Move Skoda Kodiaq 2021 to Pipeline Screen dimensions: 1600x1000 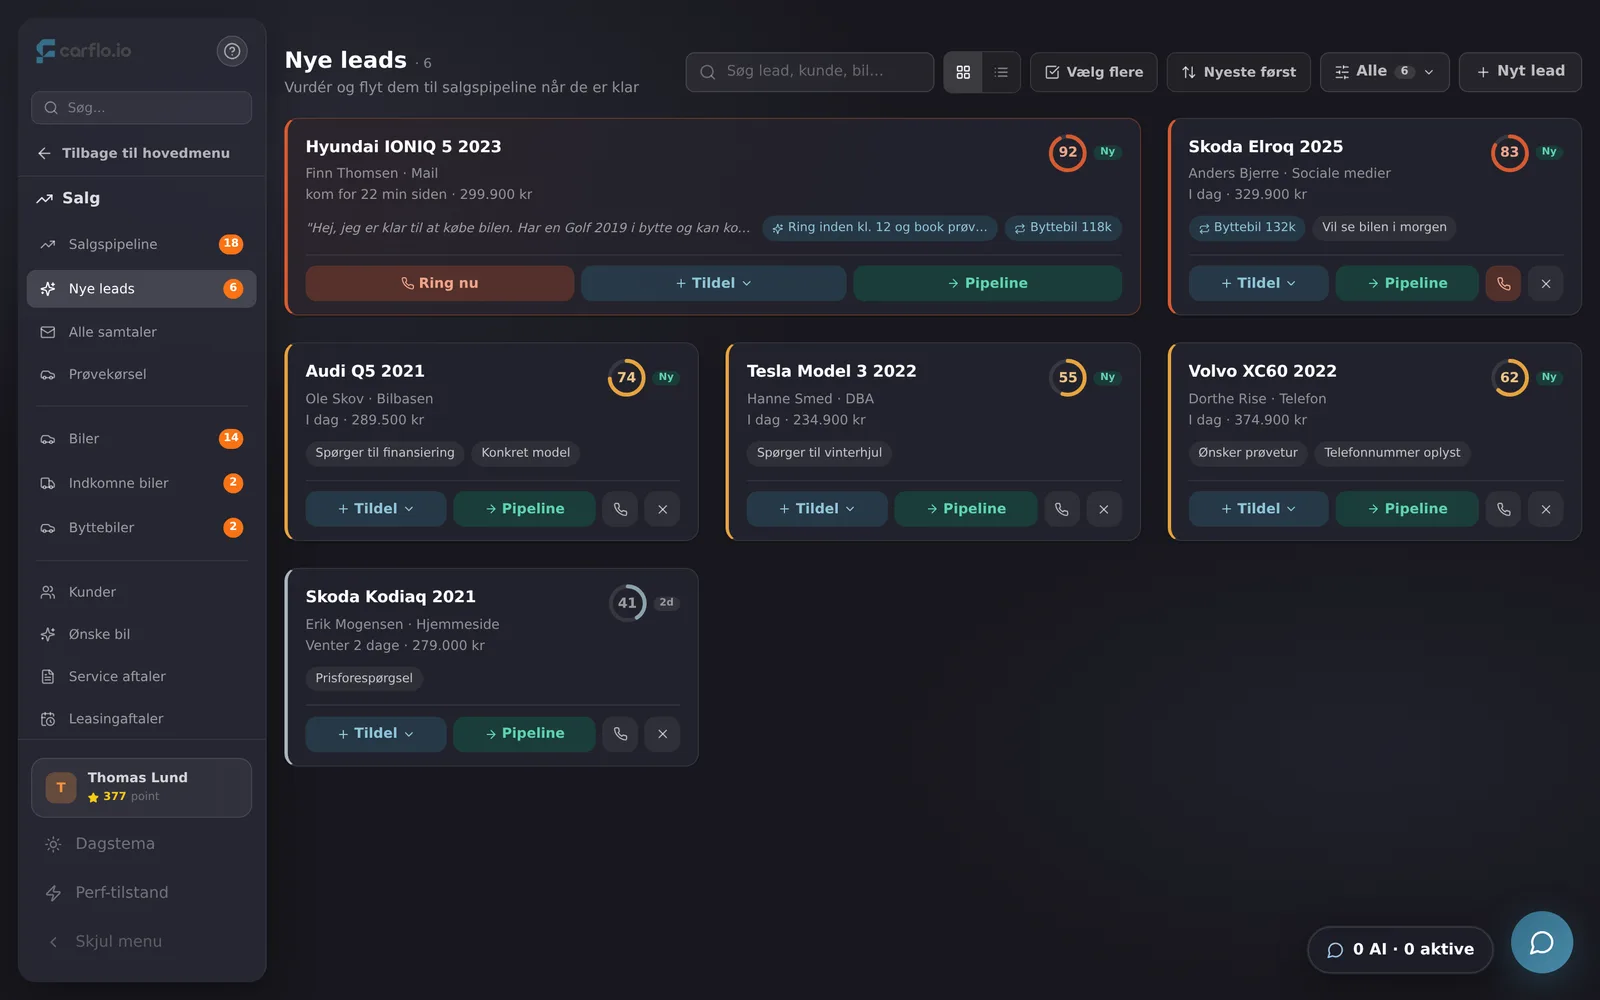[x=525, y=734]
